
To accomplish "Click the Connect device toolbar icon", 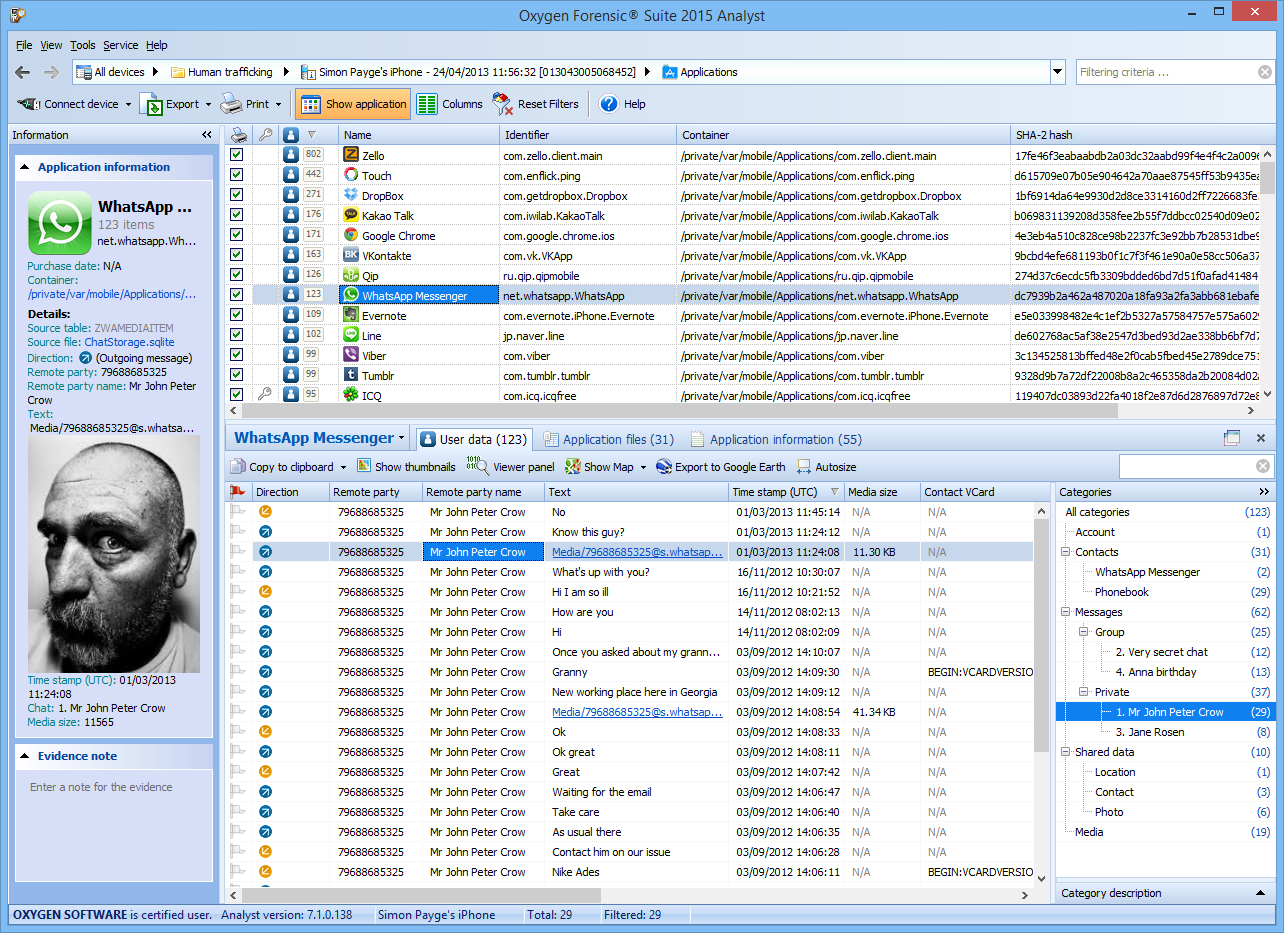I will pos(29,104).
